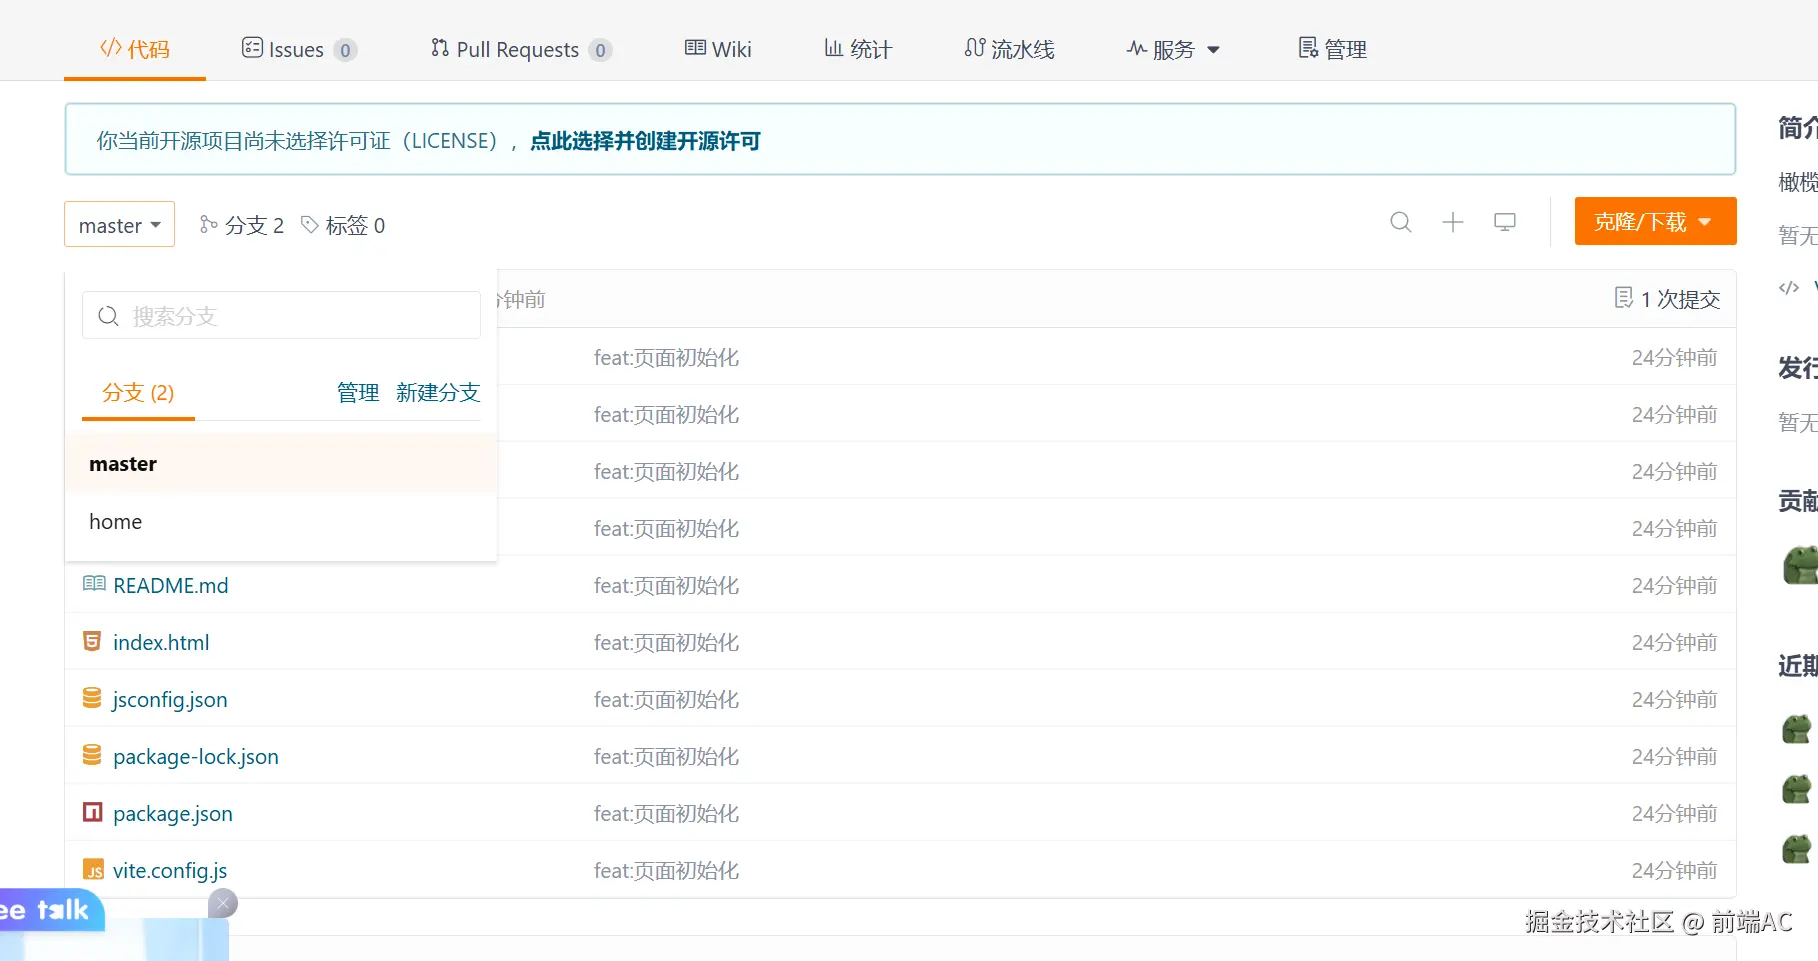Expand the master branch dropdown

119,225
